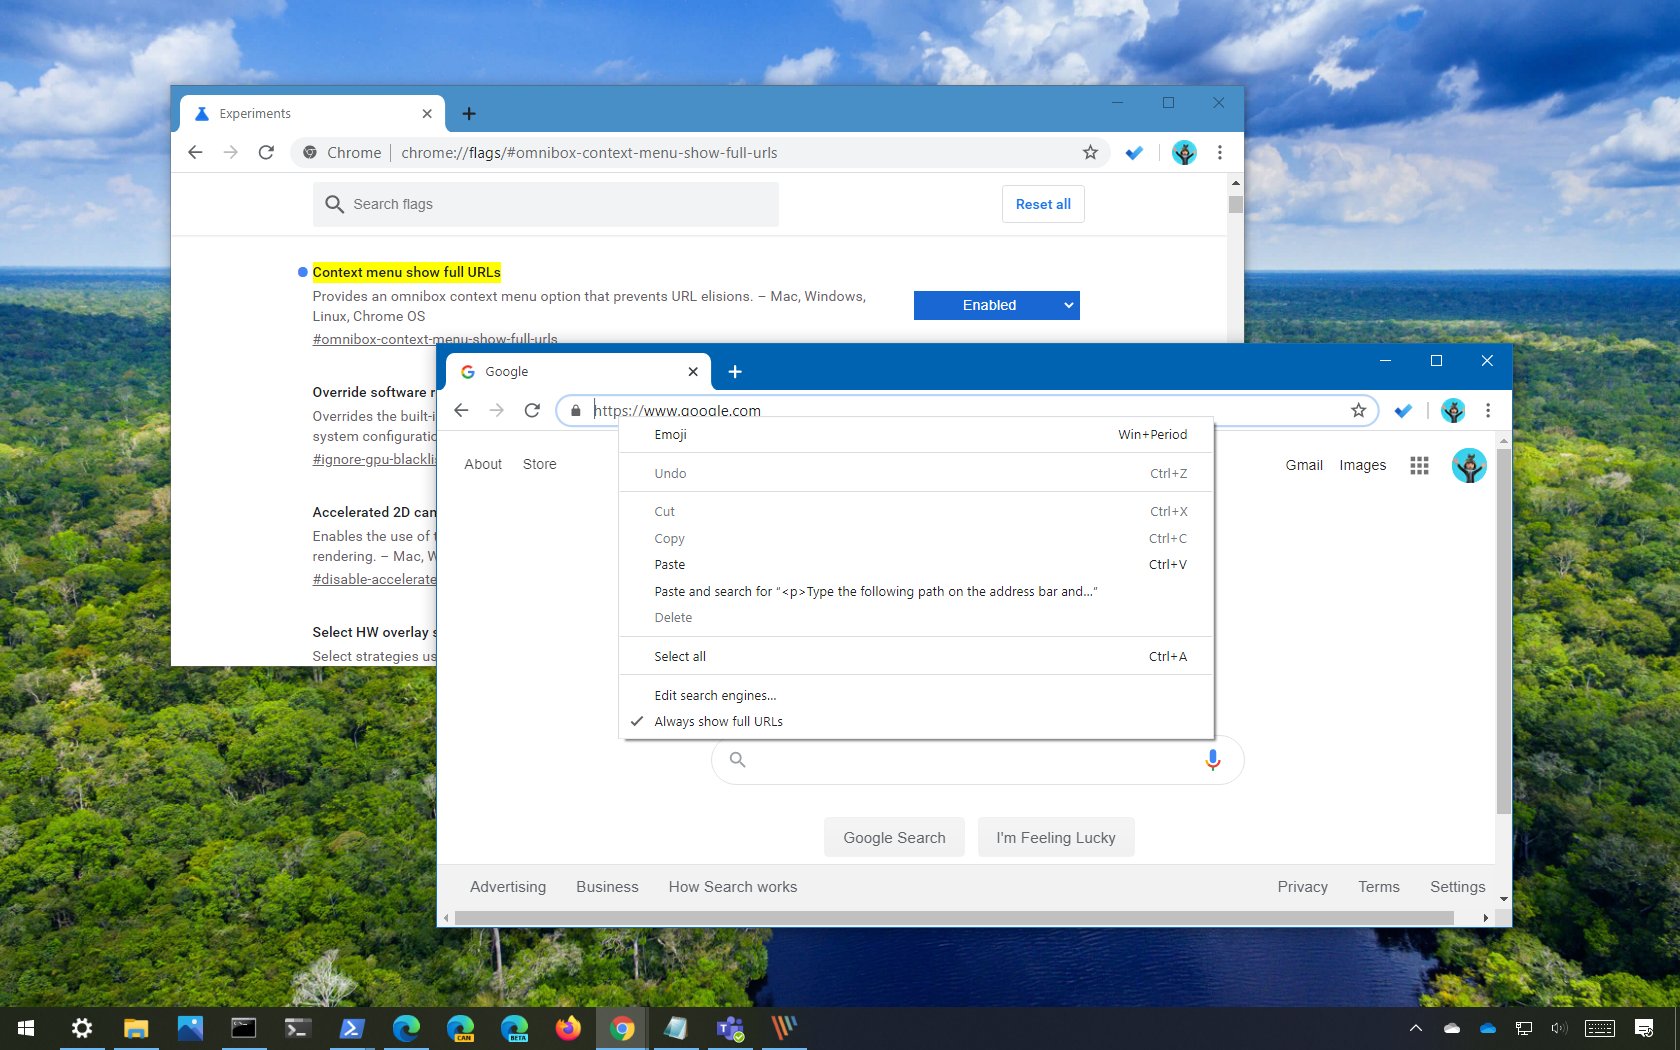Click the microphone voice search icon
Image resolution: width=1680 pixels, height=1050 pixels.
coord(1212,760)
